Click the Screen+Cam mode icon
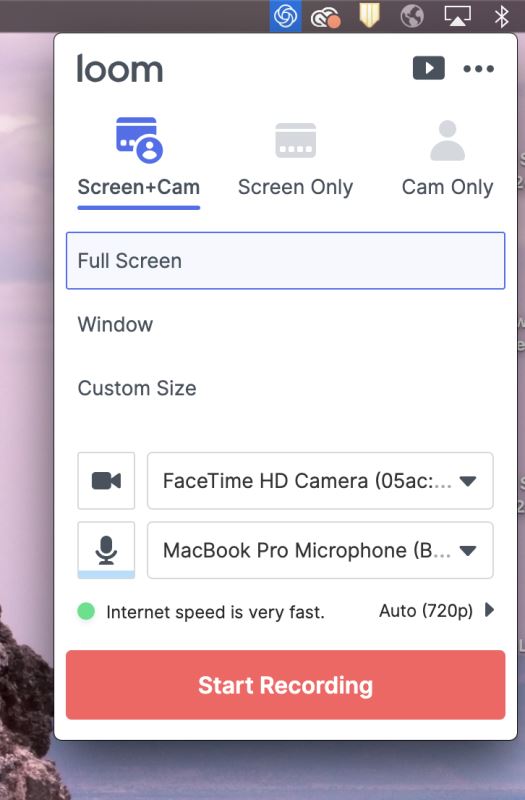The image size is (525, 800). point(139,140)
